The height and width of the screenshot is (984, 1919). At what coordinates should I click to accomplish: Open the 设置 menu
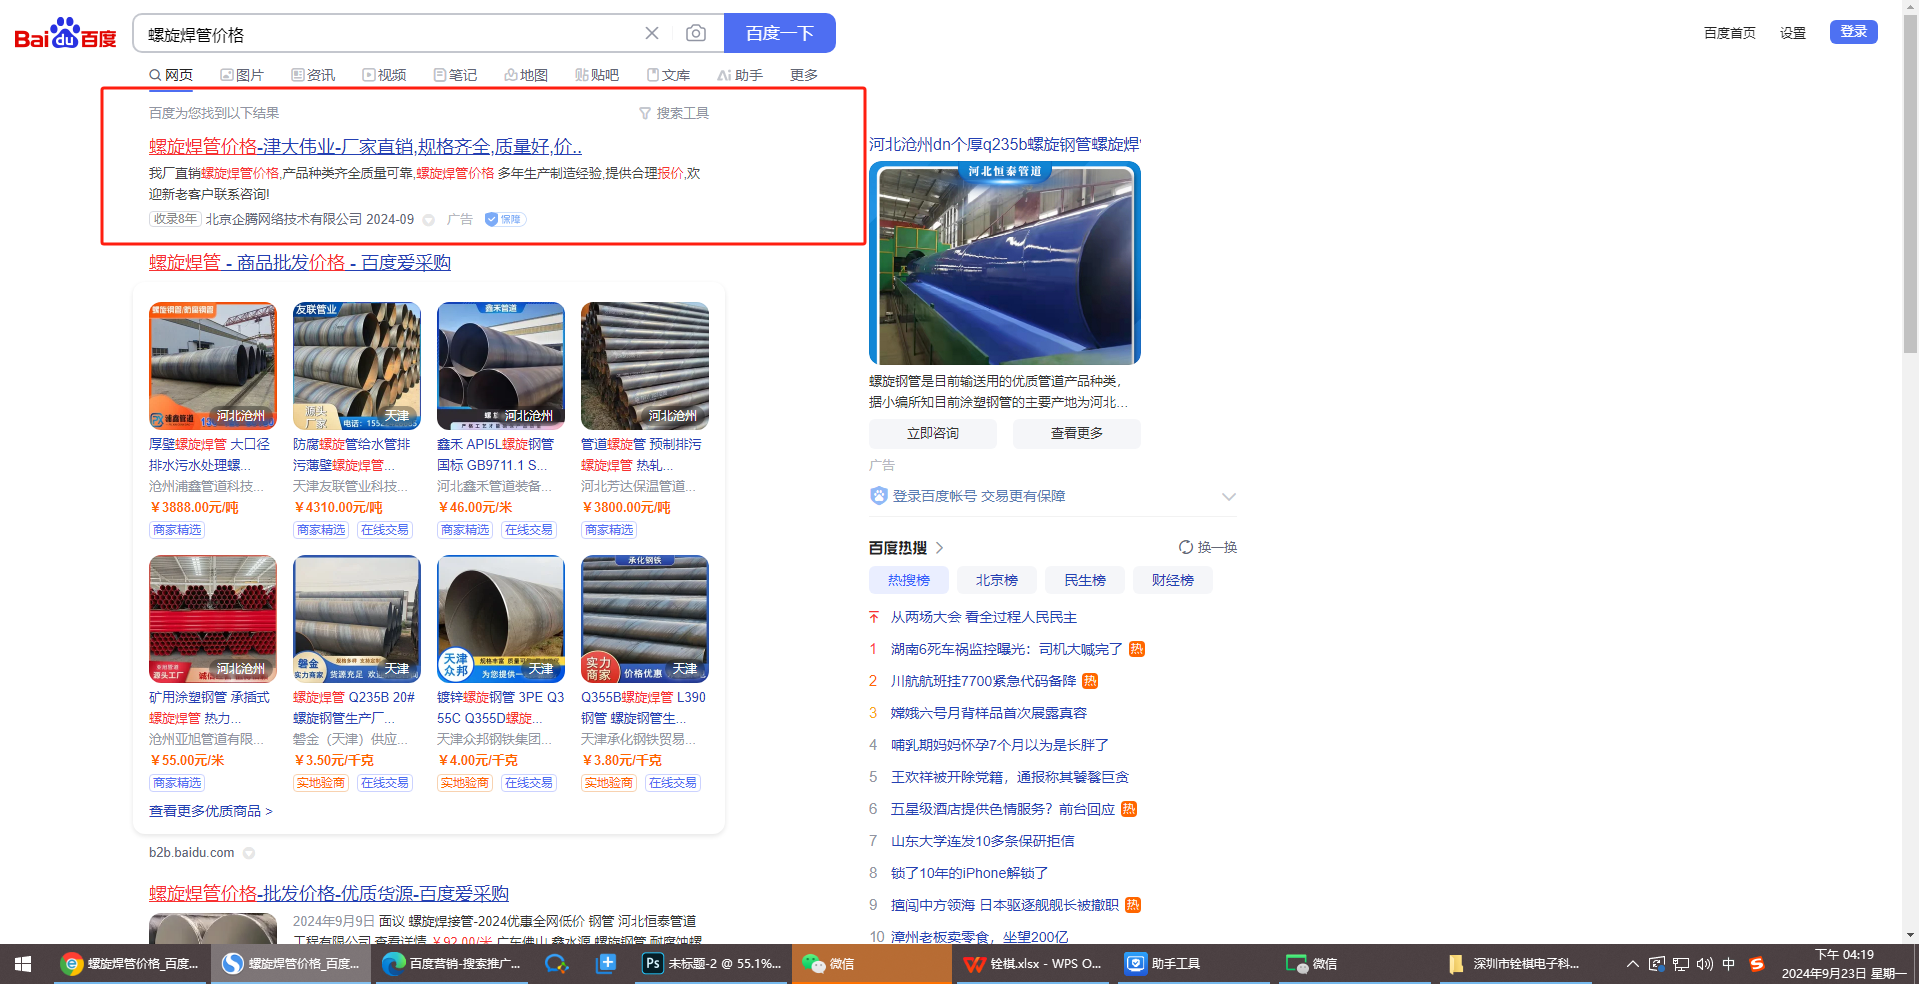(x=1793, y=33)
